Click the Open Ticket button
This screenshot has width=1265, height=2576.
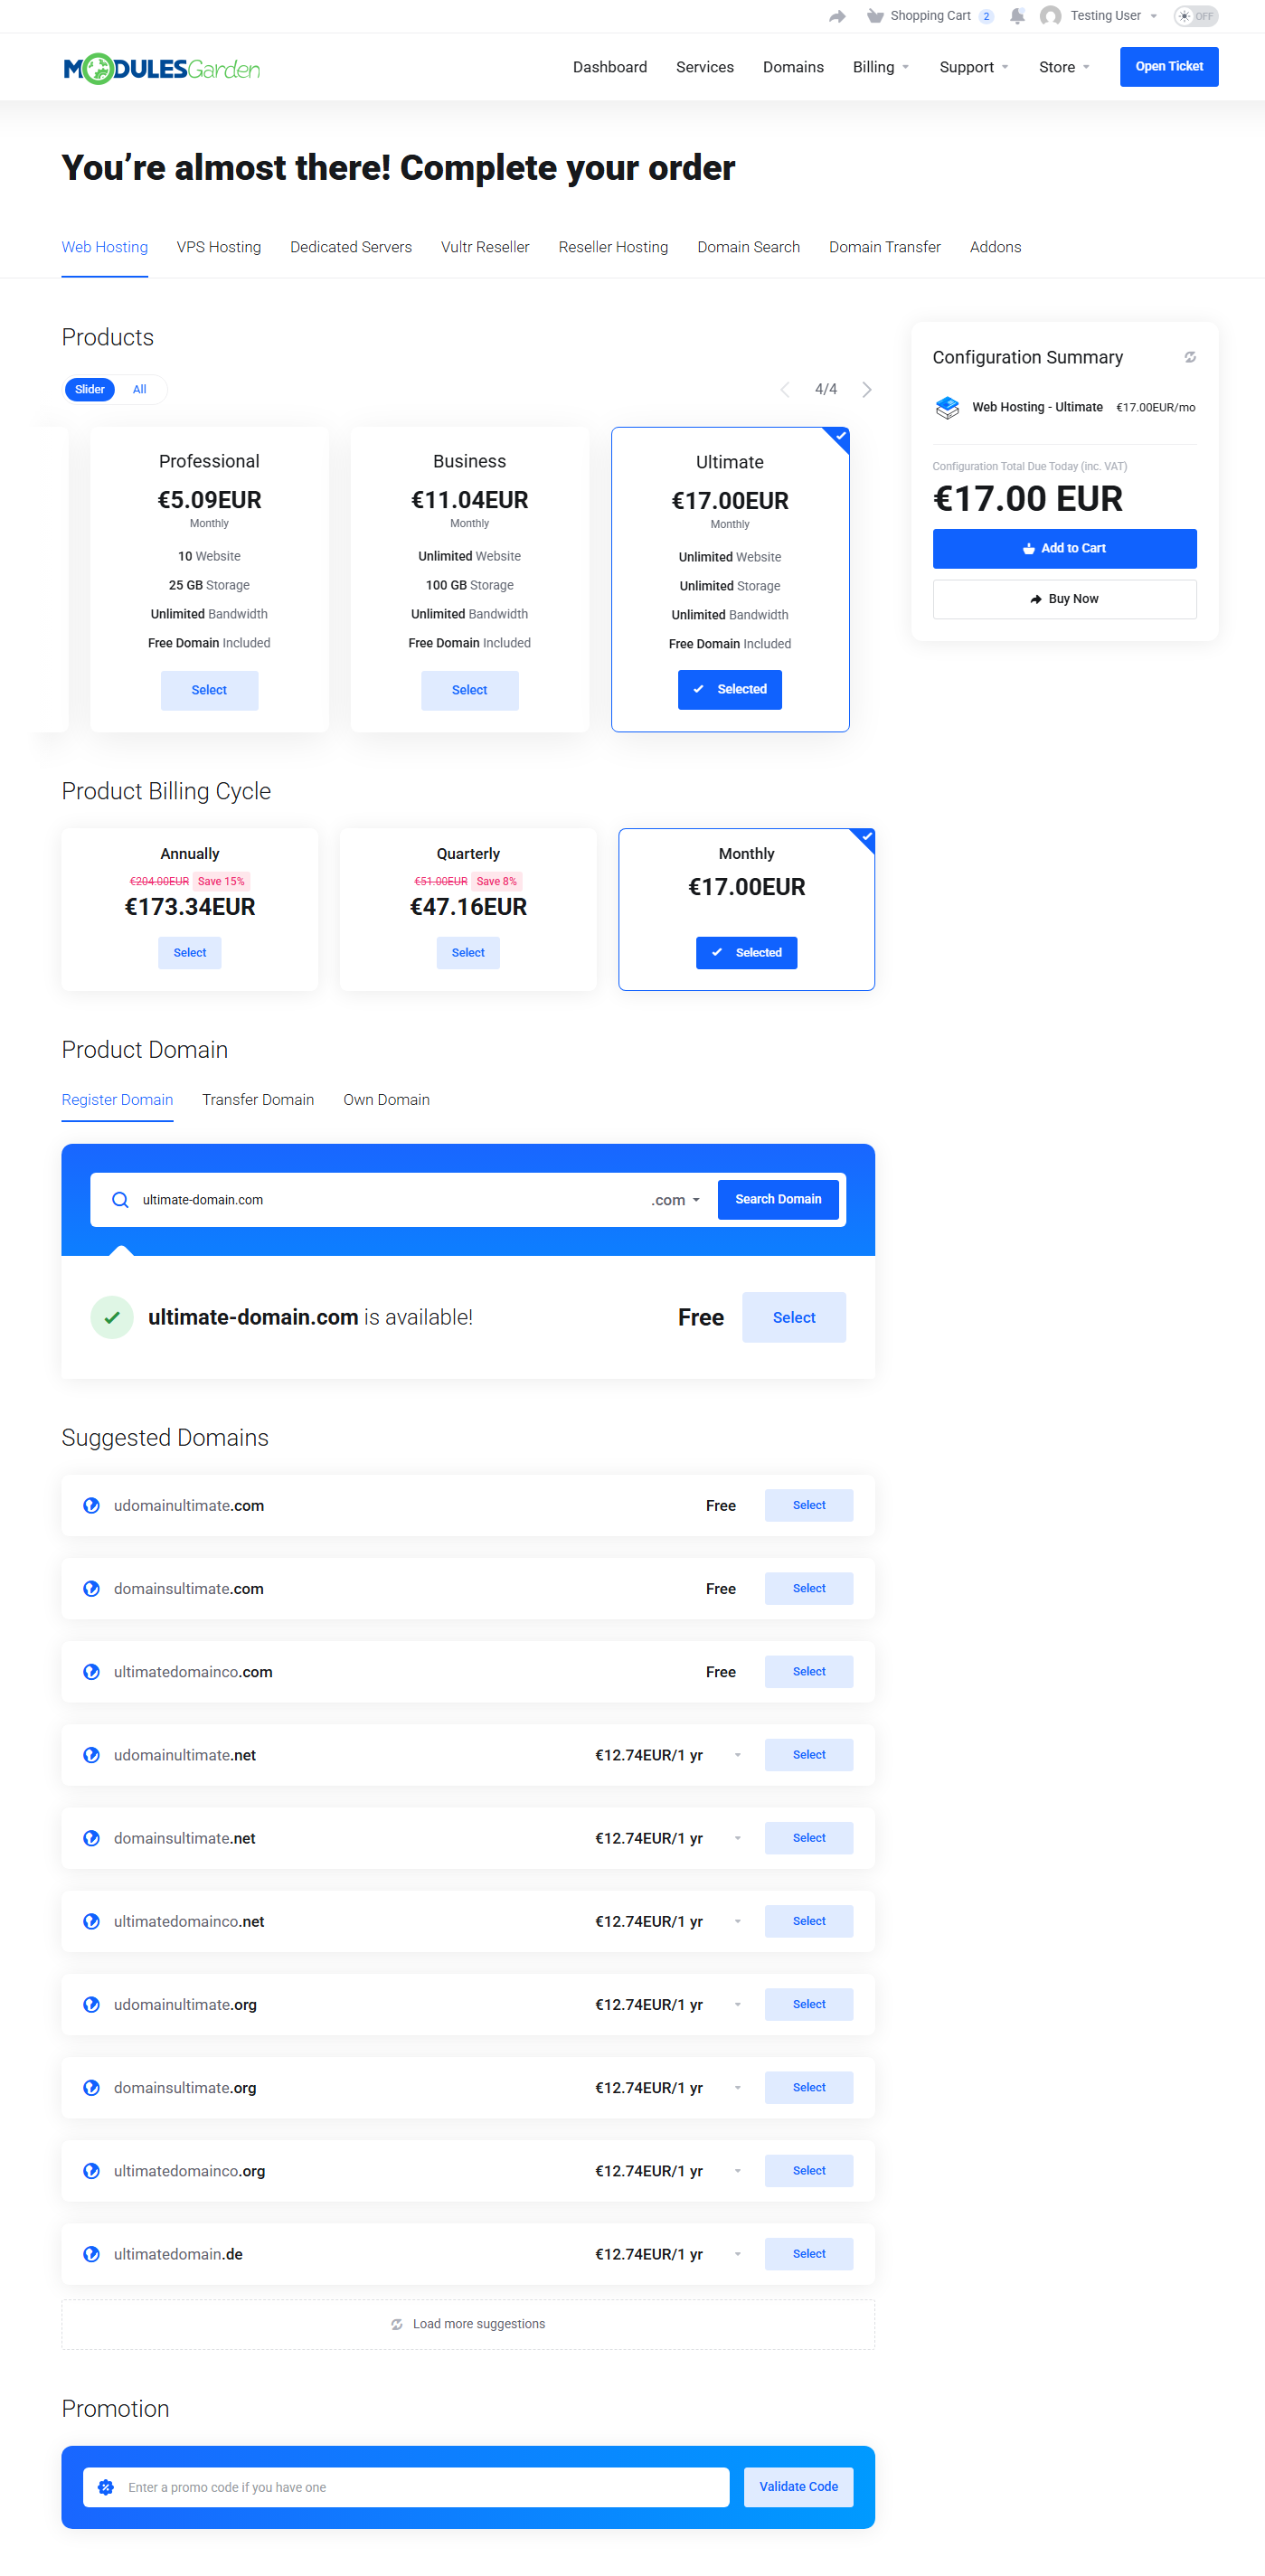(1169, 67)
